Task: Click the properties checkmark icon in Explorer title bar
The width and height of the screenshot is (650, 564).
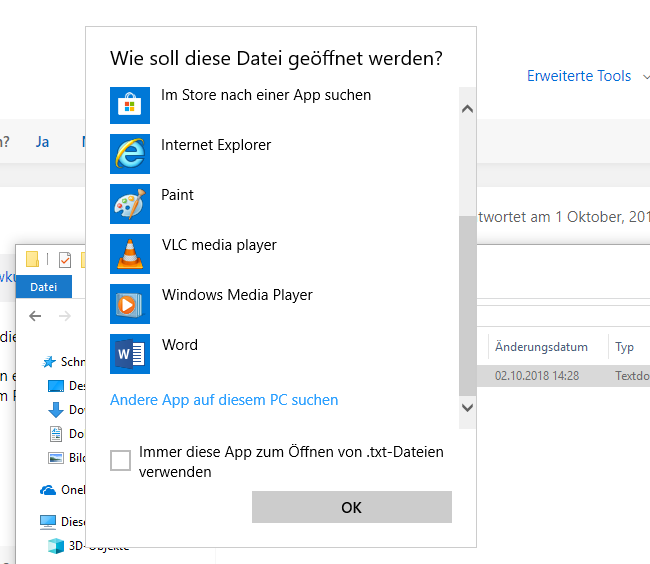Action: tap(65, 260)
